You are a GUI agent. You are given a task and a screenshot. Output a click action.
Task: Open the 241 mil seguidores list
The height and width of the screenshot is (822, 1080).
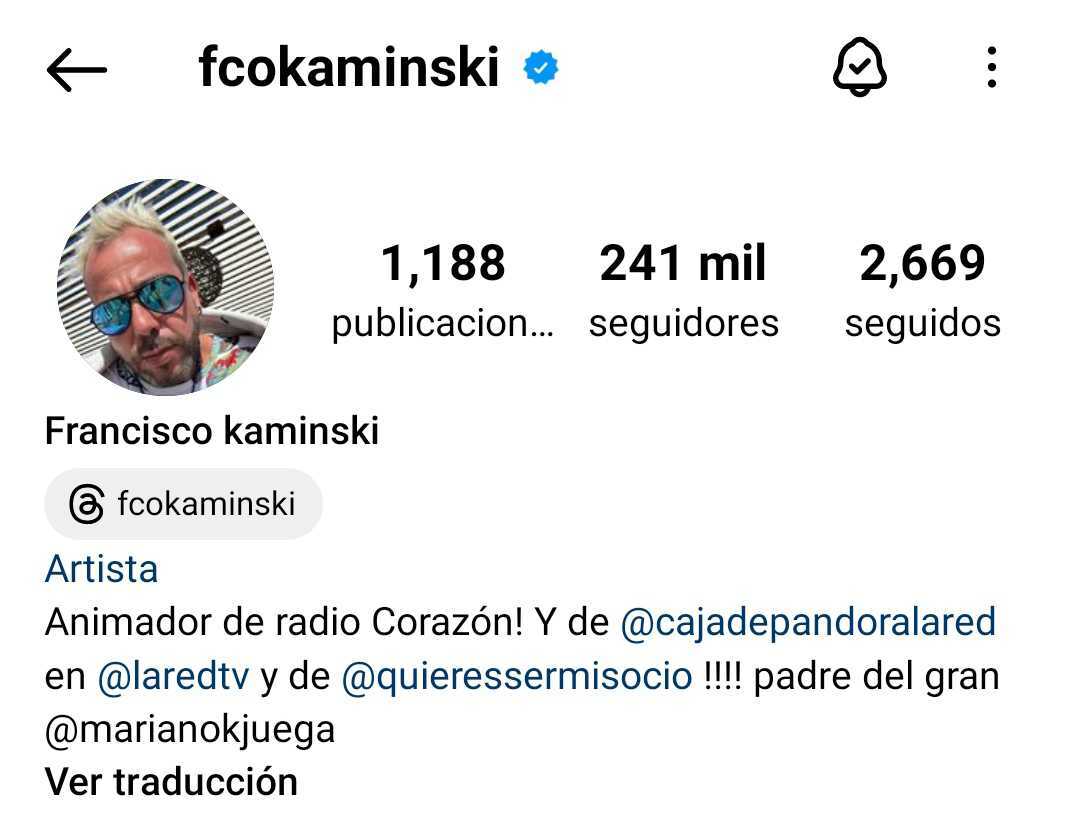coord(683,290)
